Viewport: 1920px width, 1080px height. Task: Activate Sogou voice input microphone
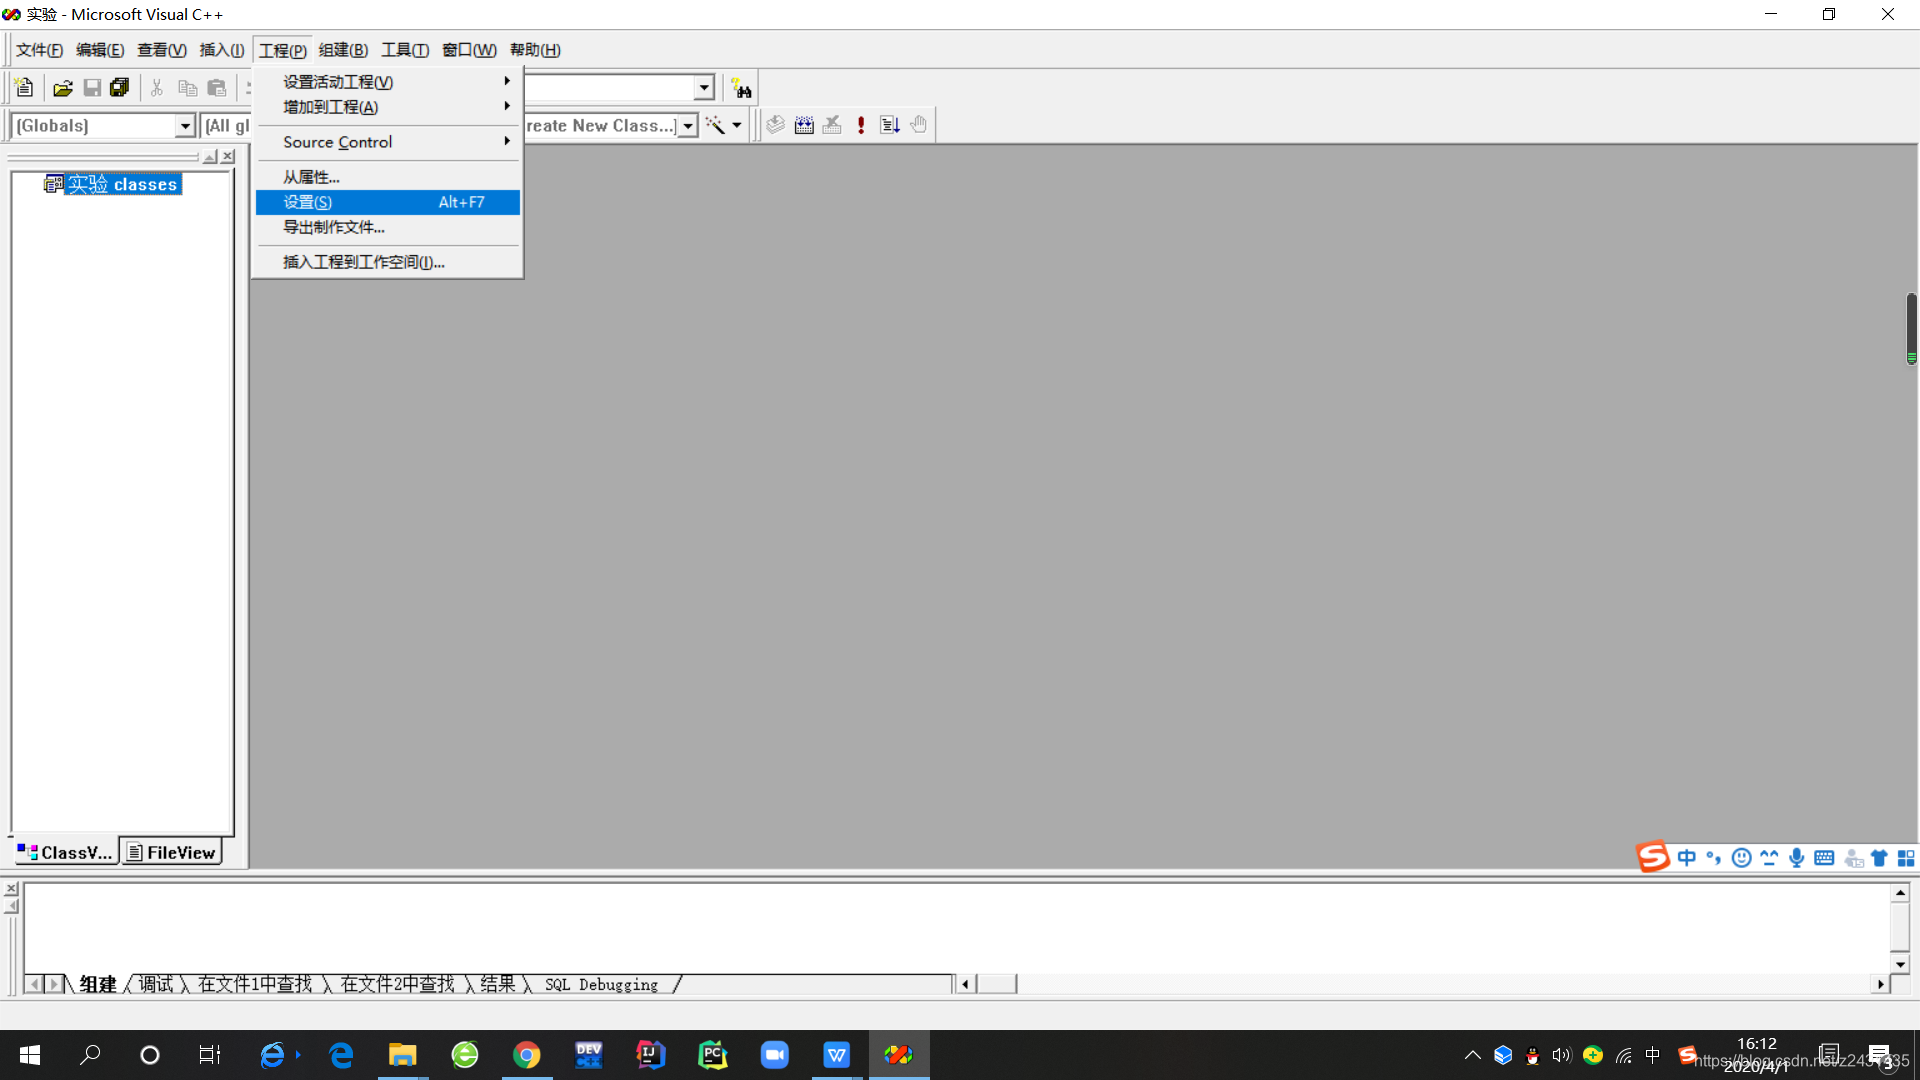[x=1797, y=858]
